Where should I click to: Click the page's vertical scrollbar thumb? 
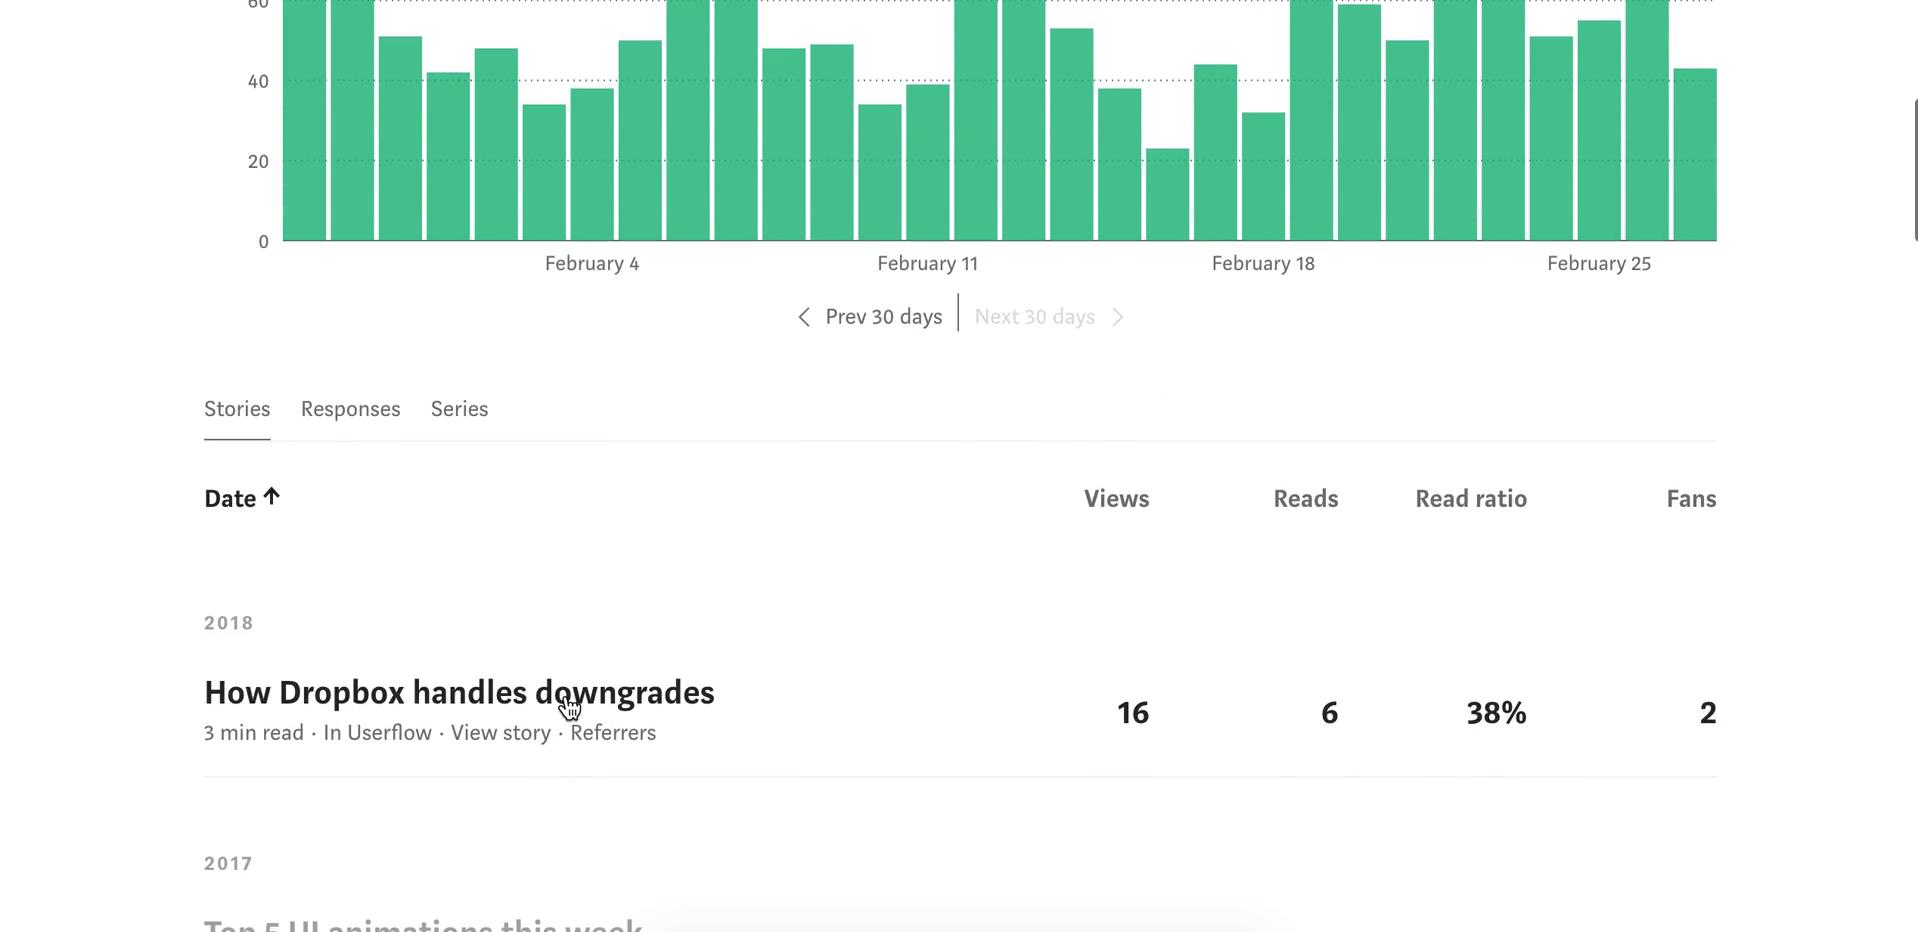(x=1915, y=170)
